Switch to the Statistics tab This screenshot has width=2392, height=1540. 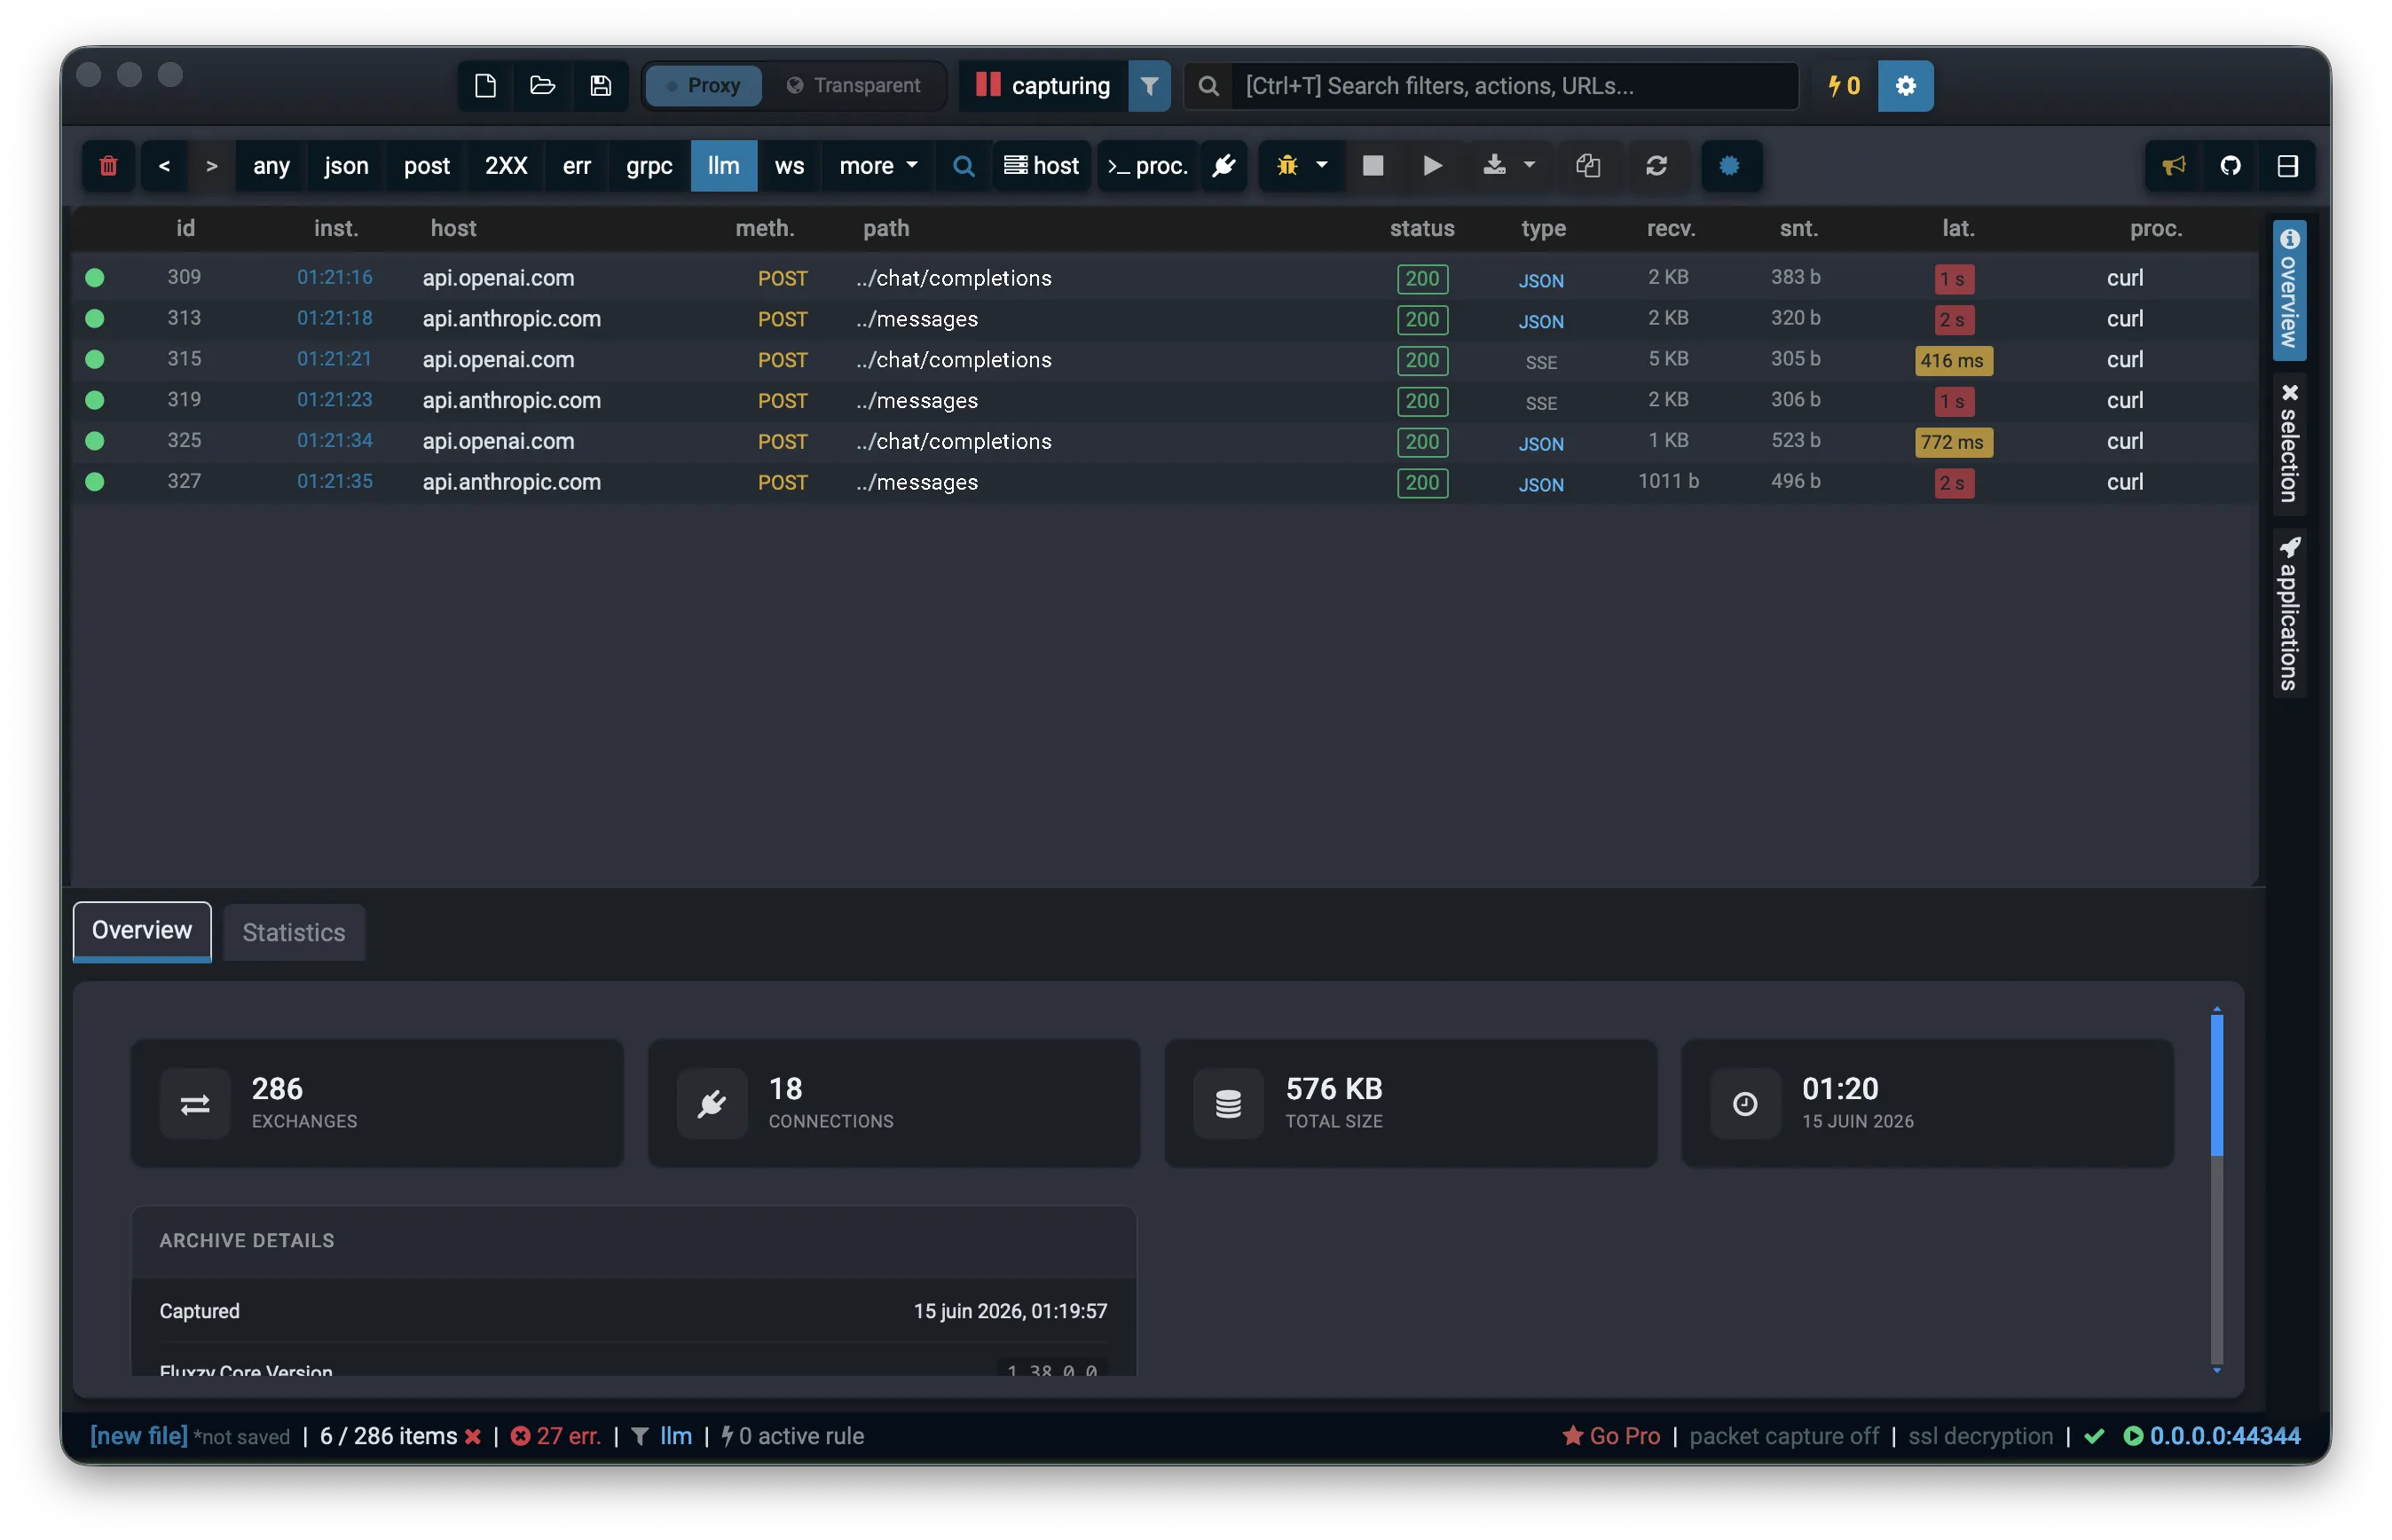tap(294, 933)
